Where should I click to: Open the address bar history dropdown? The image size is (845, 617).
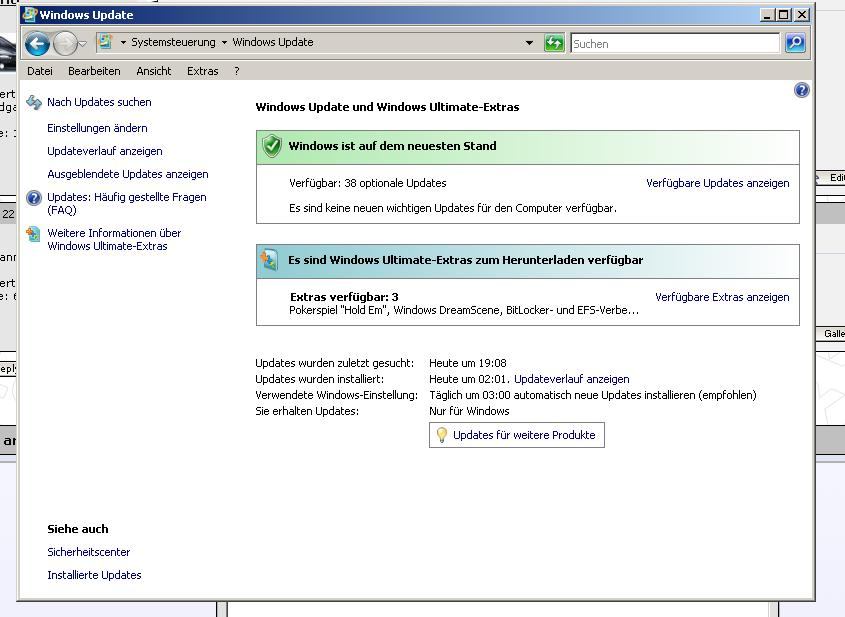click(x=529, y=43)
